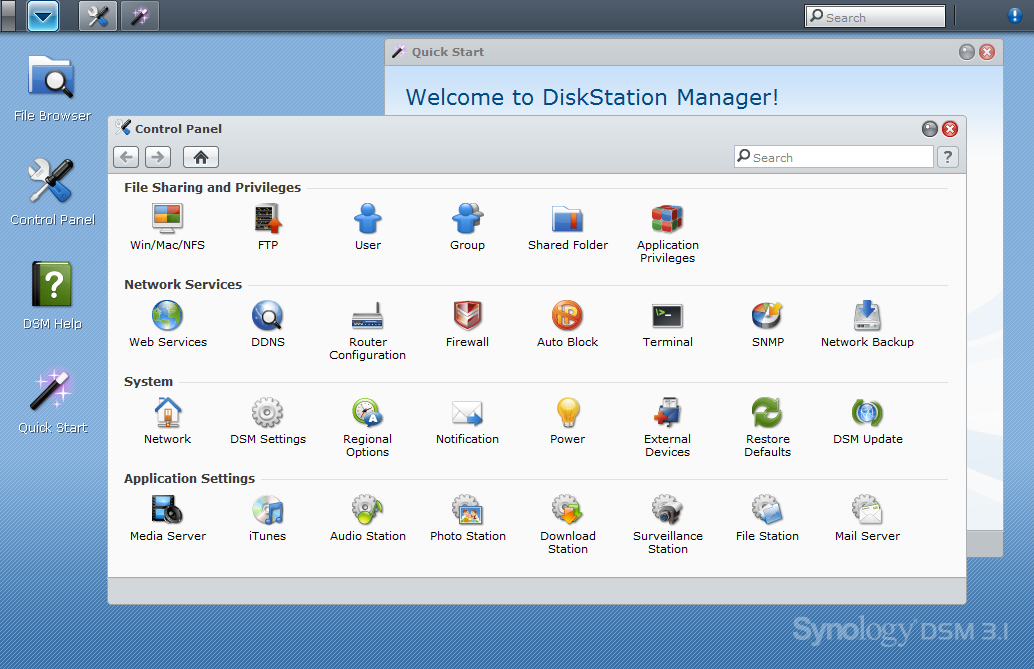
Task: Open the DDNS settings icon
Action: [268, 324]
